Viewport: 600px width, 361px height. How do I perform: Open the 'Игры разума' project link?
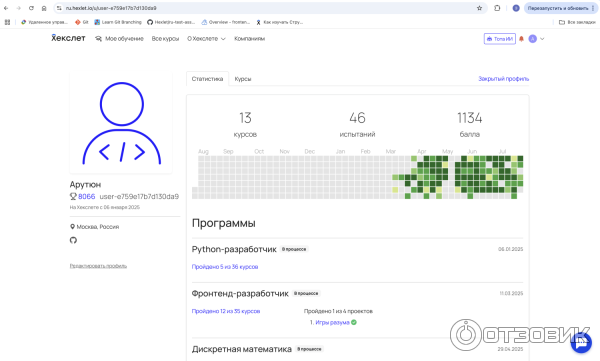(332, 322)
